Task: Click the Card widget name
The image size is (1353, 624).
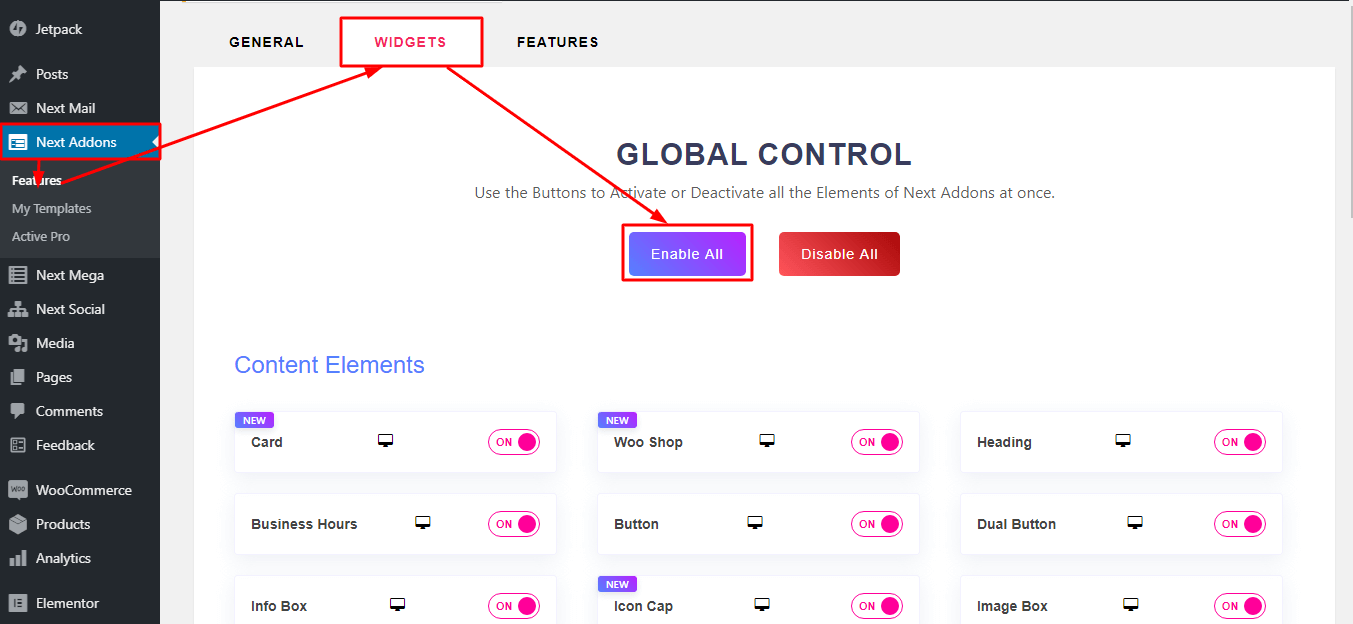Action: click(267, 442)
